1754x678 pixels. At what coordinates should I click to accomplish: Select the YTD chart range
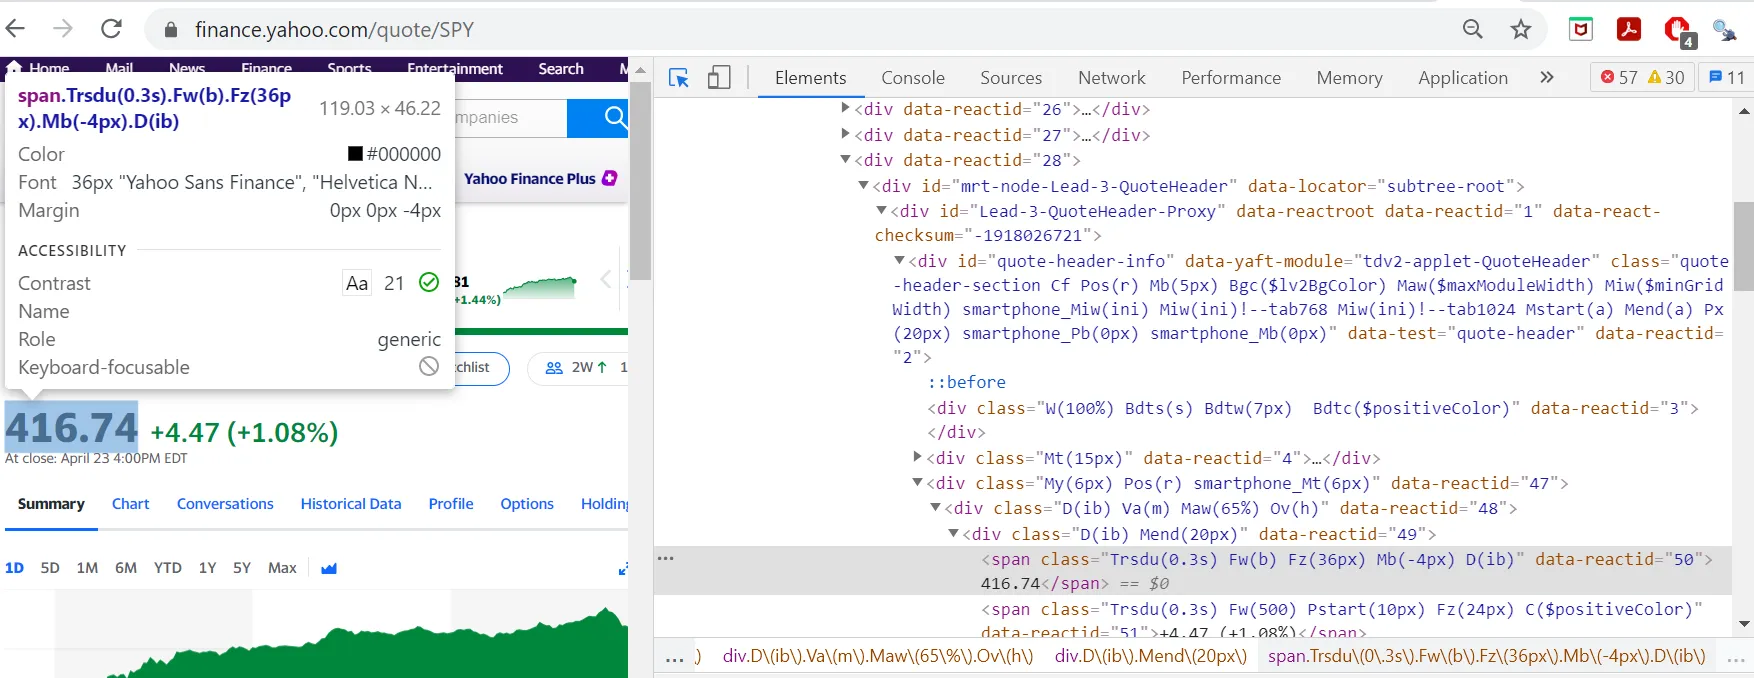pos(167,568)
